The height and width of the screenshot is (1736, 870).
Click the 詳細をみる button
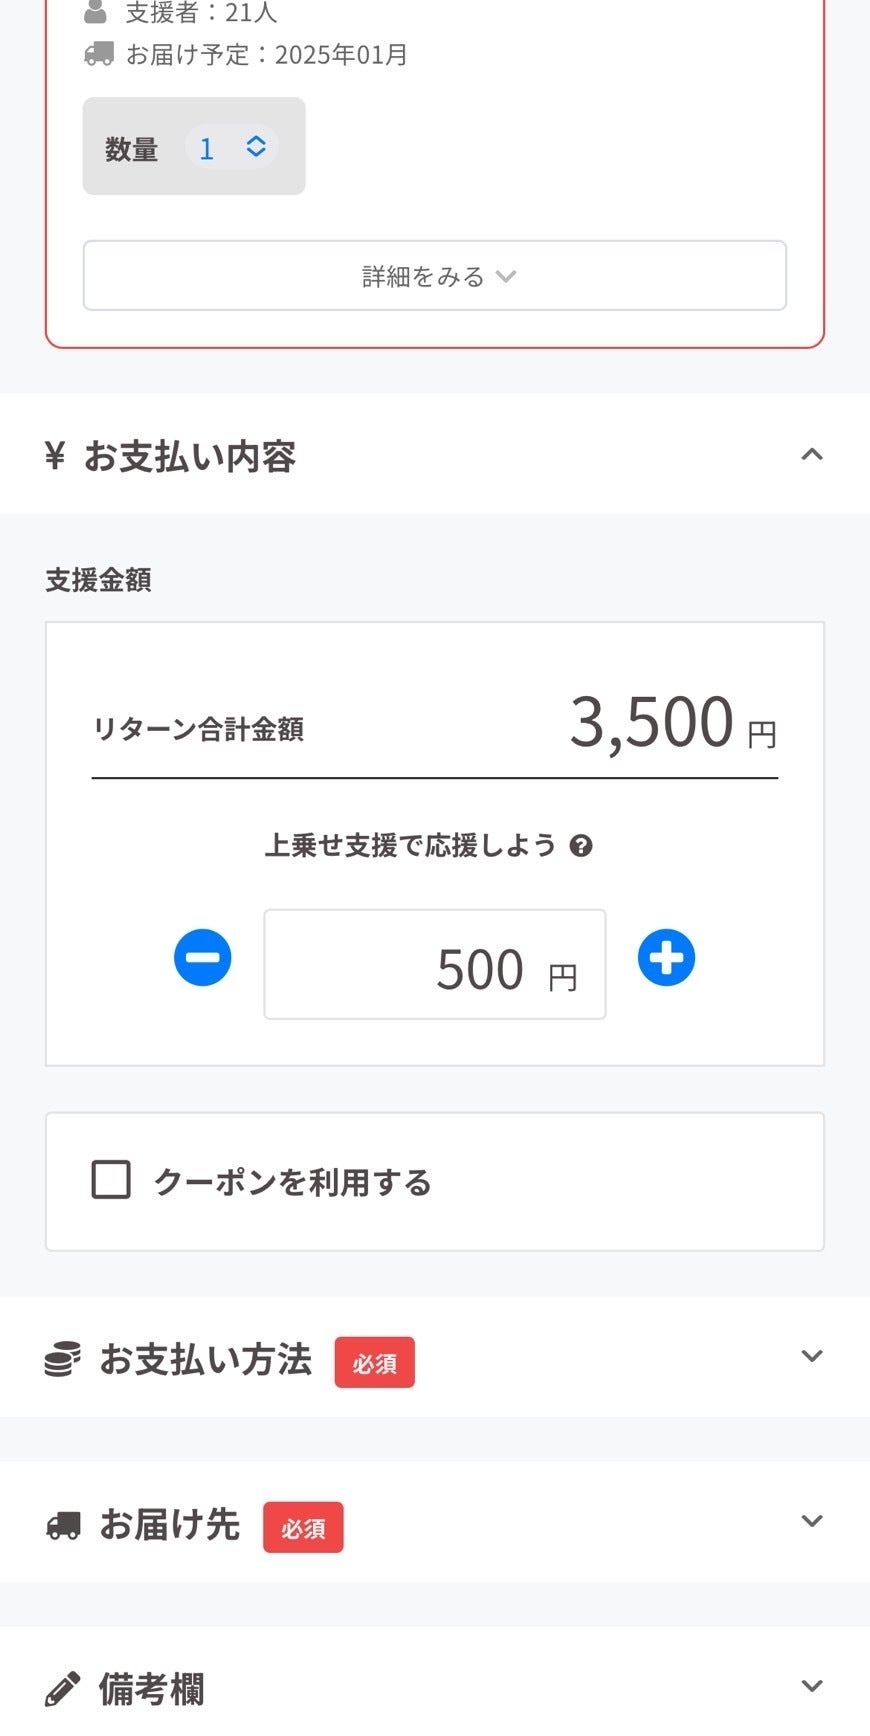pos(435,276)
